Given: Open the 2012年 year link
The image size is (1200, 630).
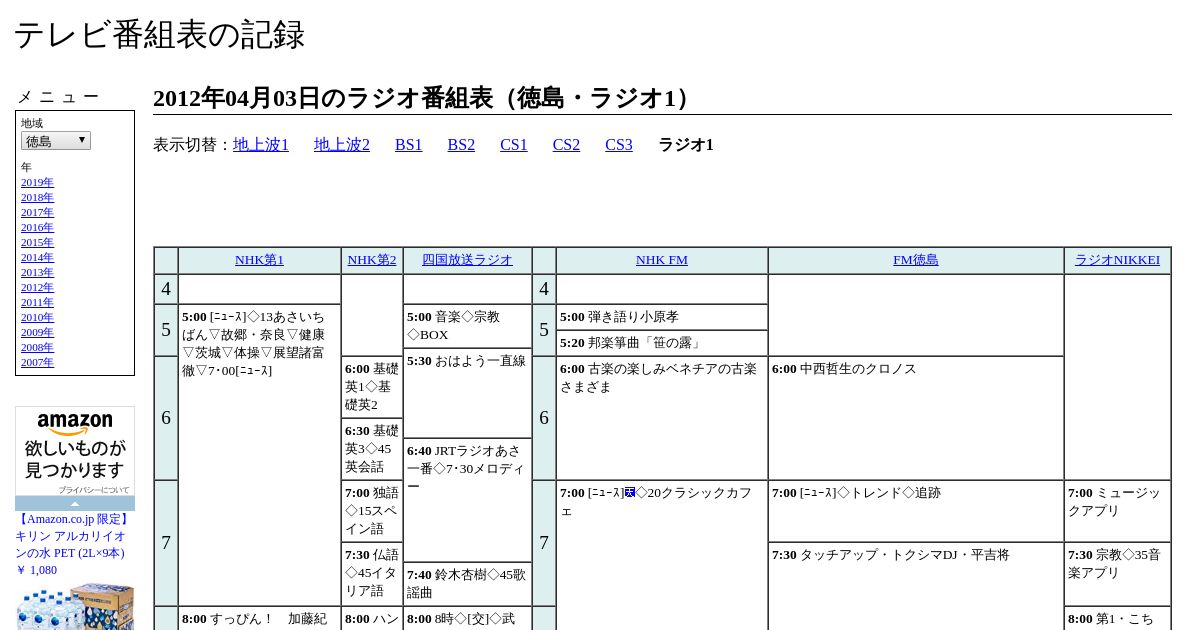Looking at the screenshot, I should [37, 287].
